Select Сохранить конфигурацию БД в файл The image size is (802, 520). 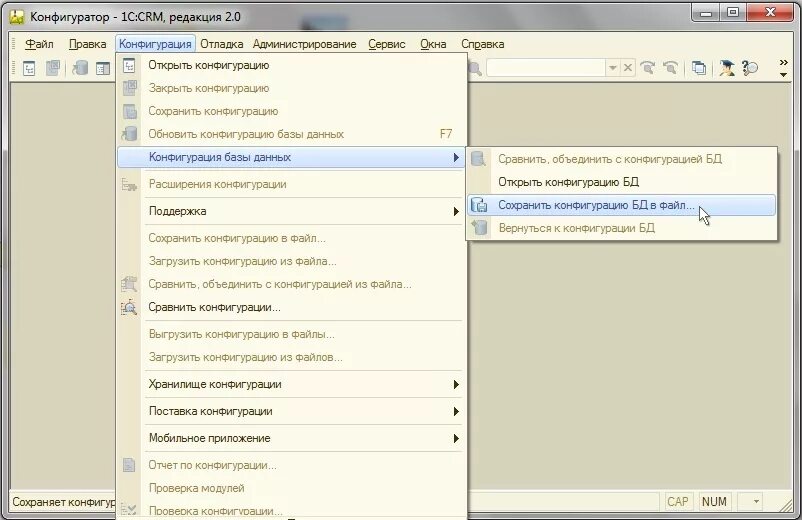(x=621, y=205)
